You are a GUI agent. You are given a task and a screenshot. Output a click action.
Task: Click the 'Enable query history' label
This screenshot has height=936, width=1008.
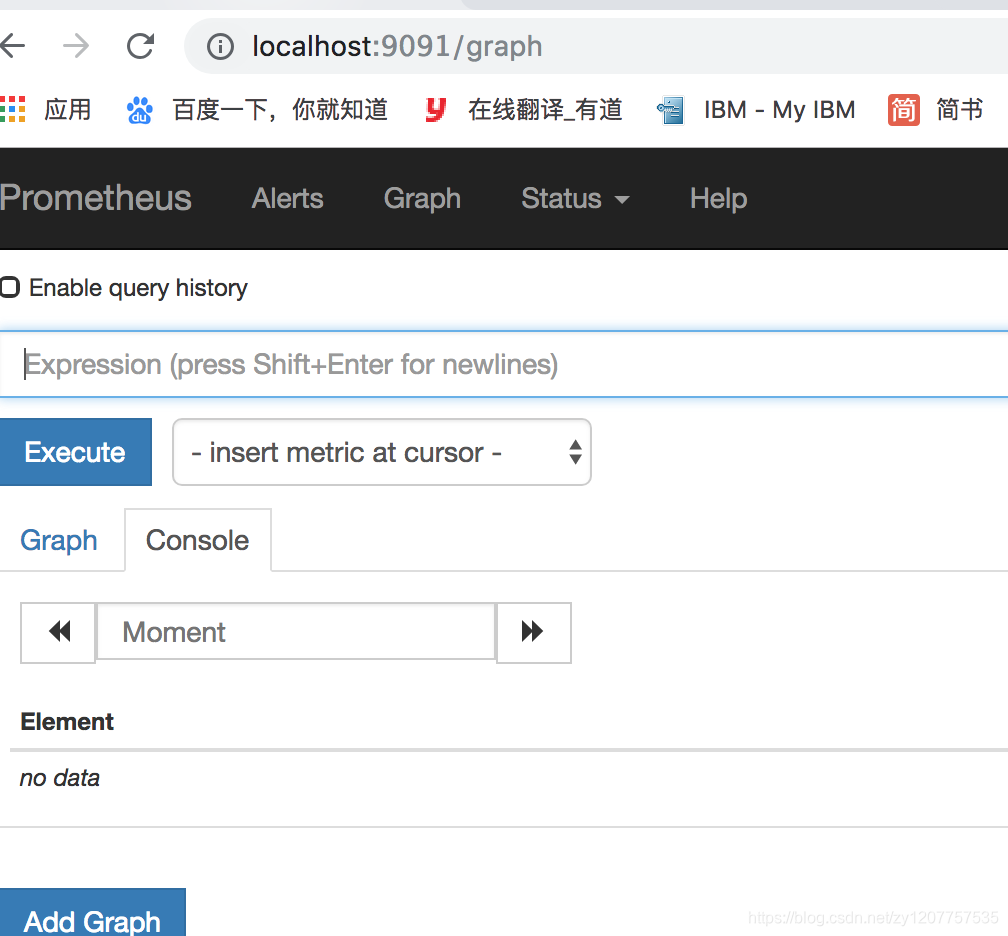coord(138,288)
